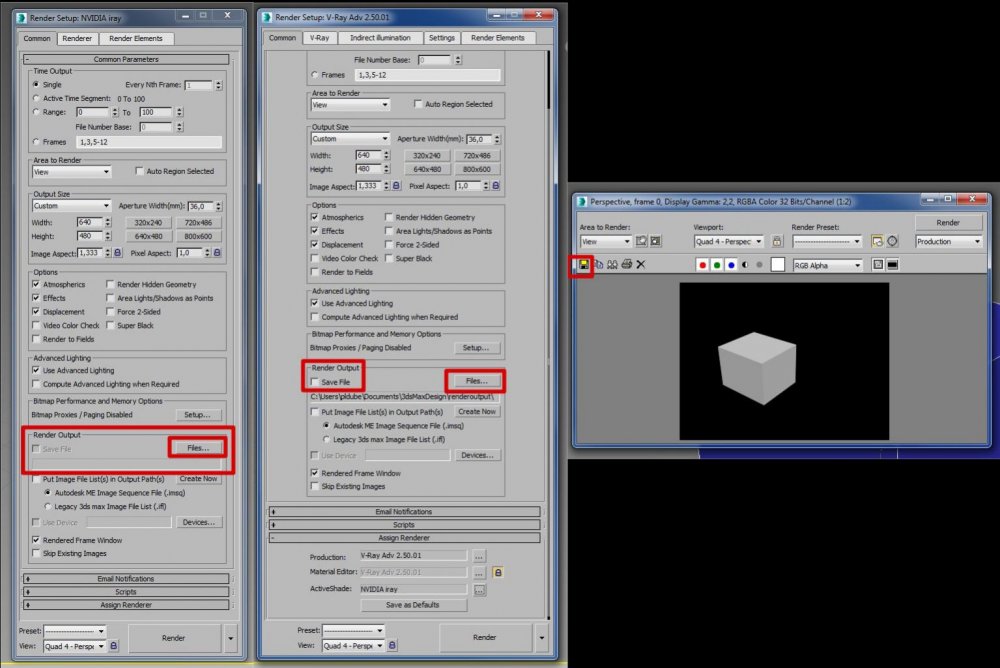Click the Save Image icon in rendered frame window
This screenshot has height=668, width=1000.
[x=584, y=264]
